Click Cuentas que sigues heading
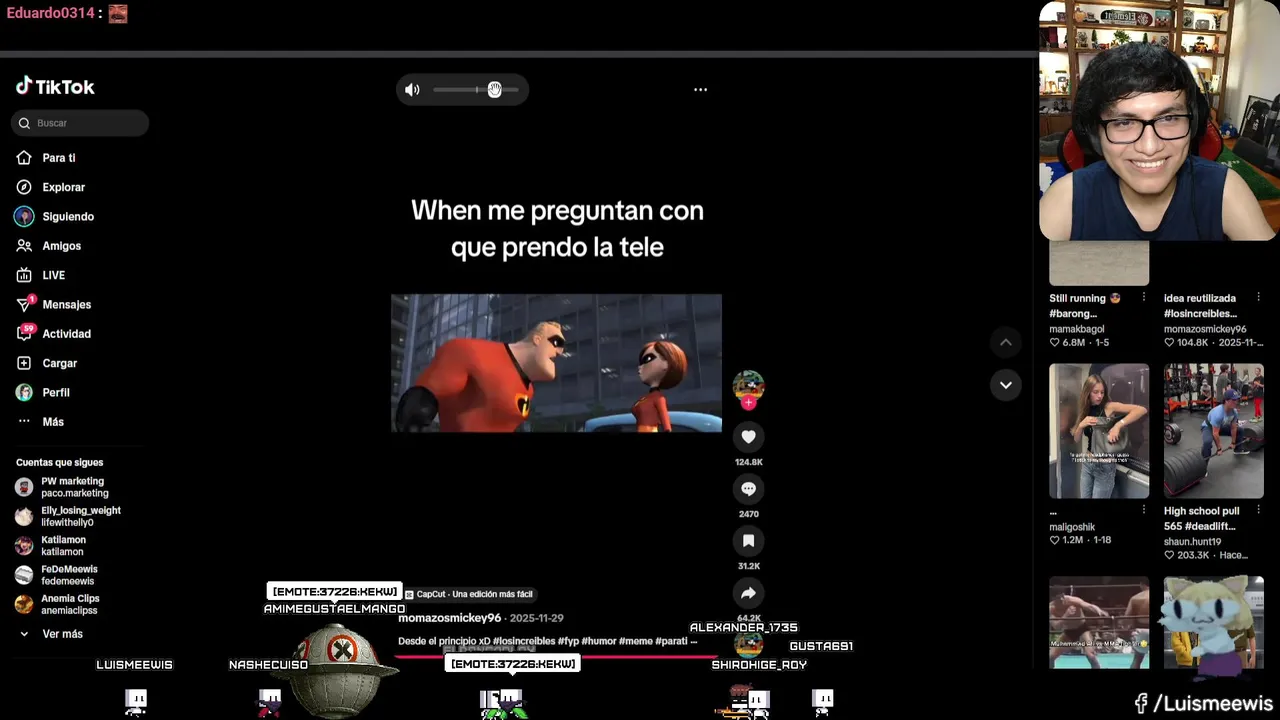This screenshot has width=1280, height=720. pyautogui.click(x=59, y=462)
